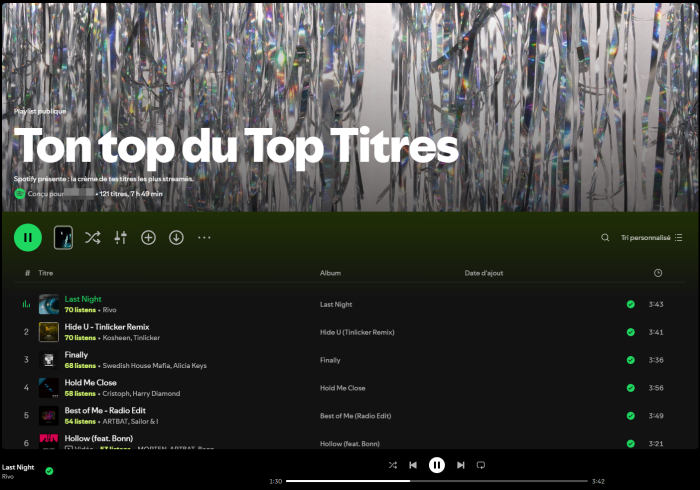700x490 pixels.
Task: Pause playback in the bottom player bar
Action: pos(437,465)
